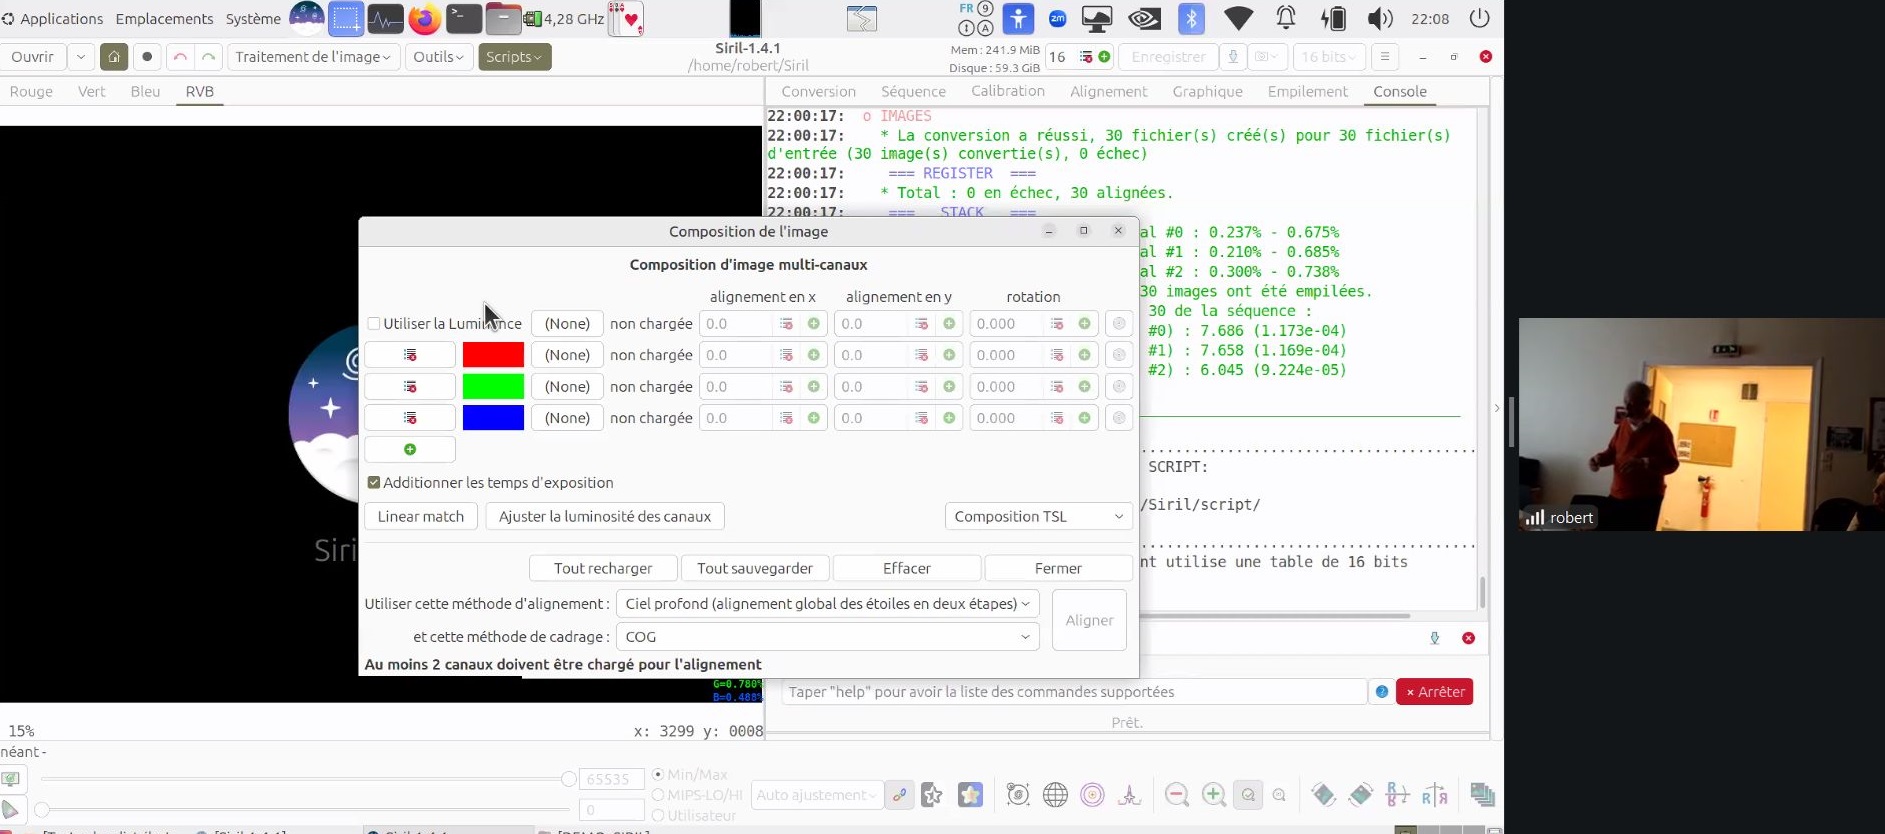The width and height of the screenshot is (1885, 834).
Task: Click the zoom in magnifier icon
Action: [1213, 795]
